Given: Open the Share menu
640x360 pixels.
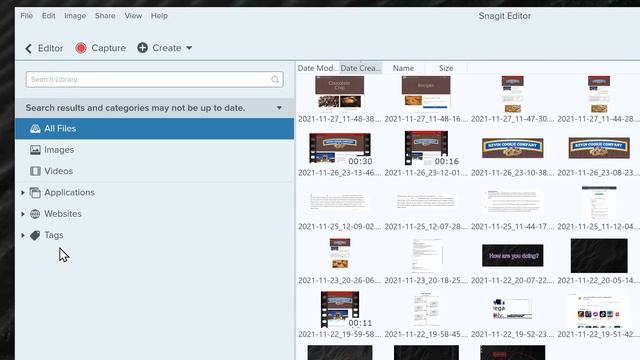Looking at the screenshot, I should point(105,16).
